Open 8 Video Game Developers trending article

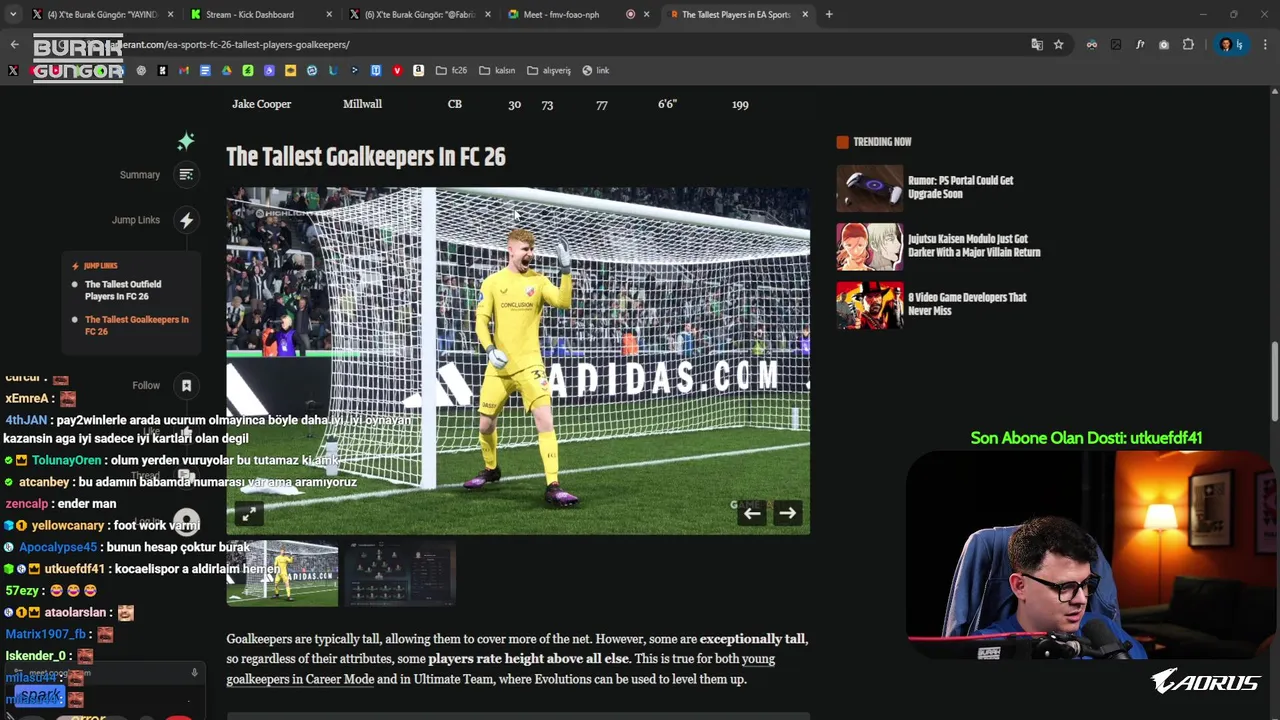pyautogui.click(x=967, y=304)
